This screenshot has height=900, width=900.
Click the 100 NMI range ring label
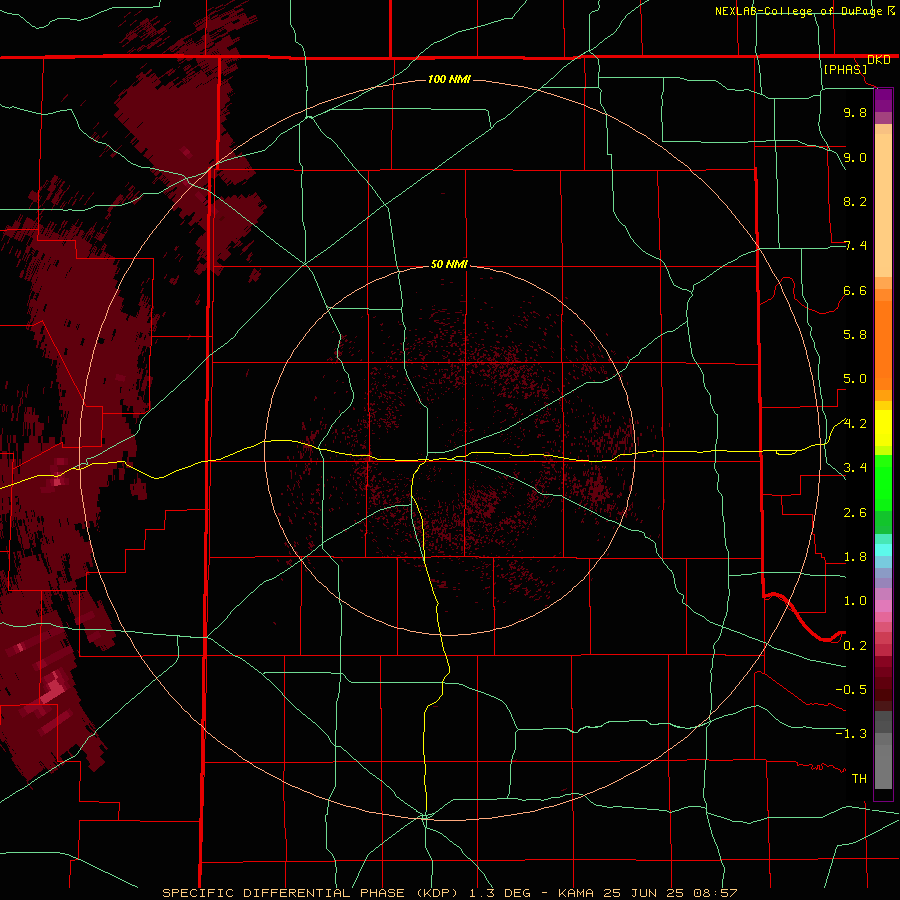pos(449,79)
